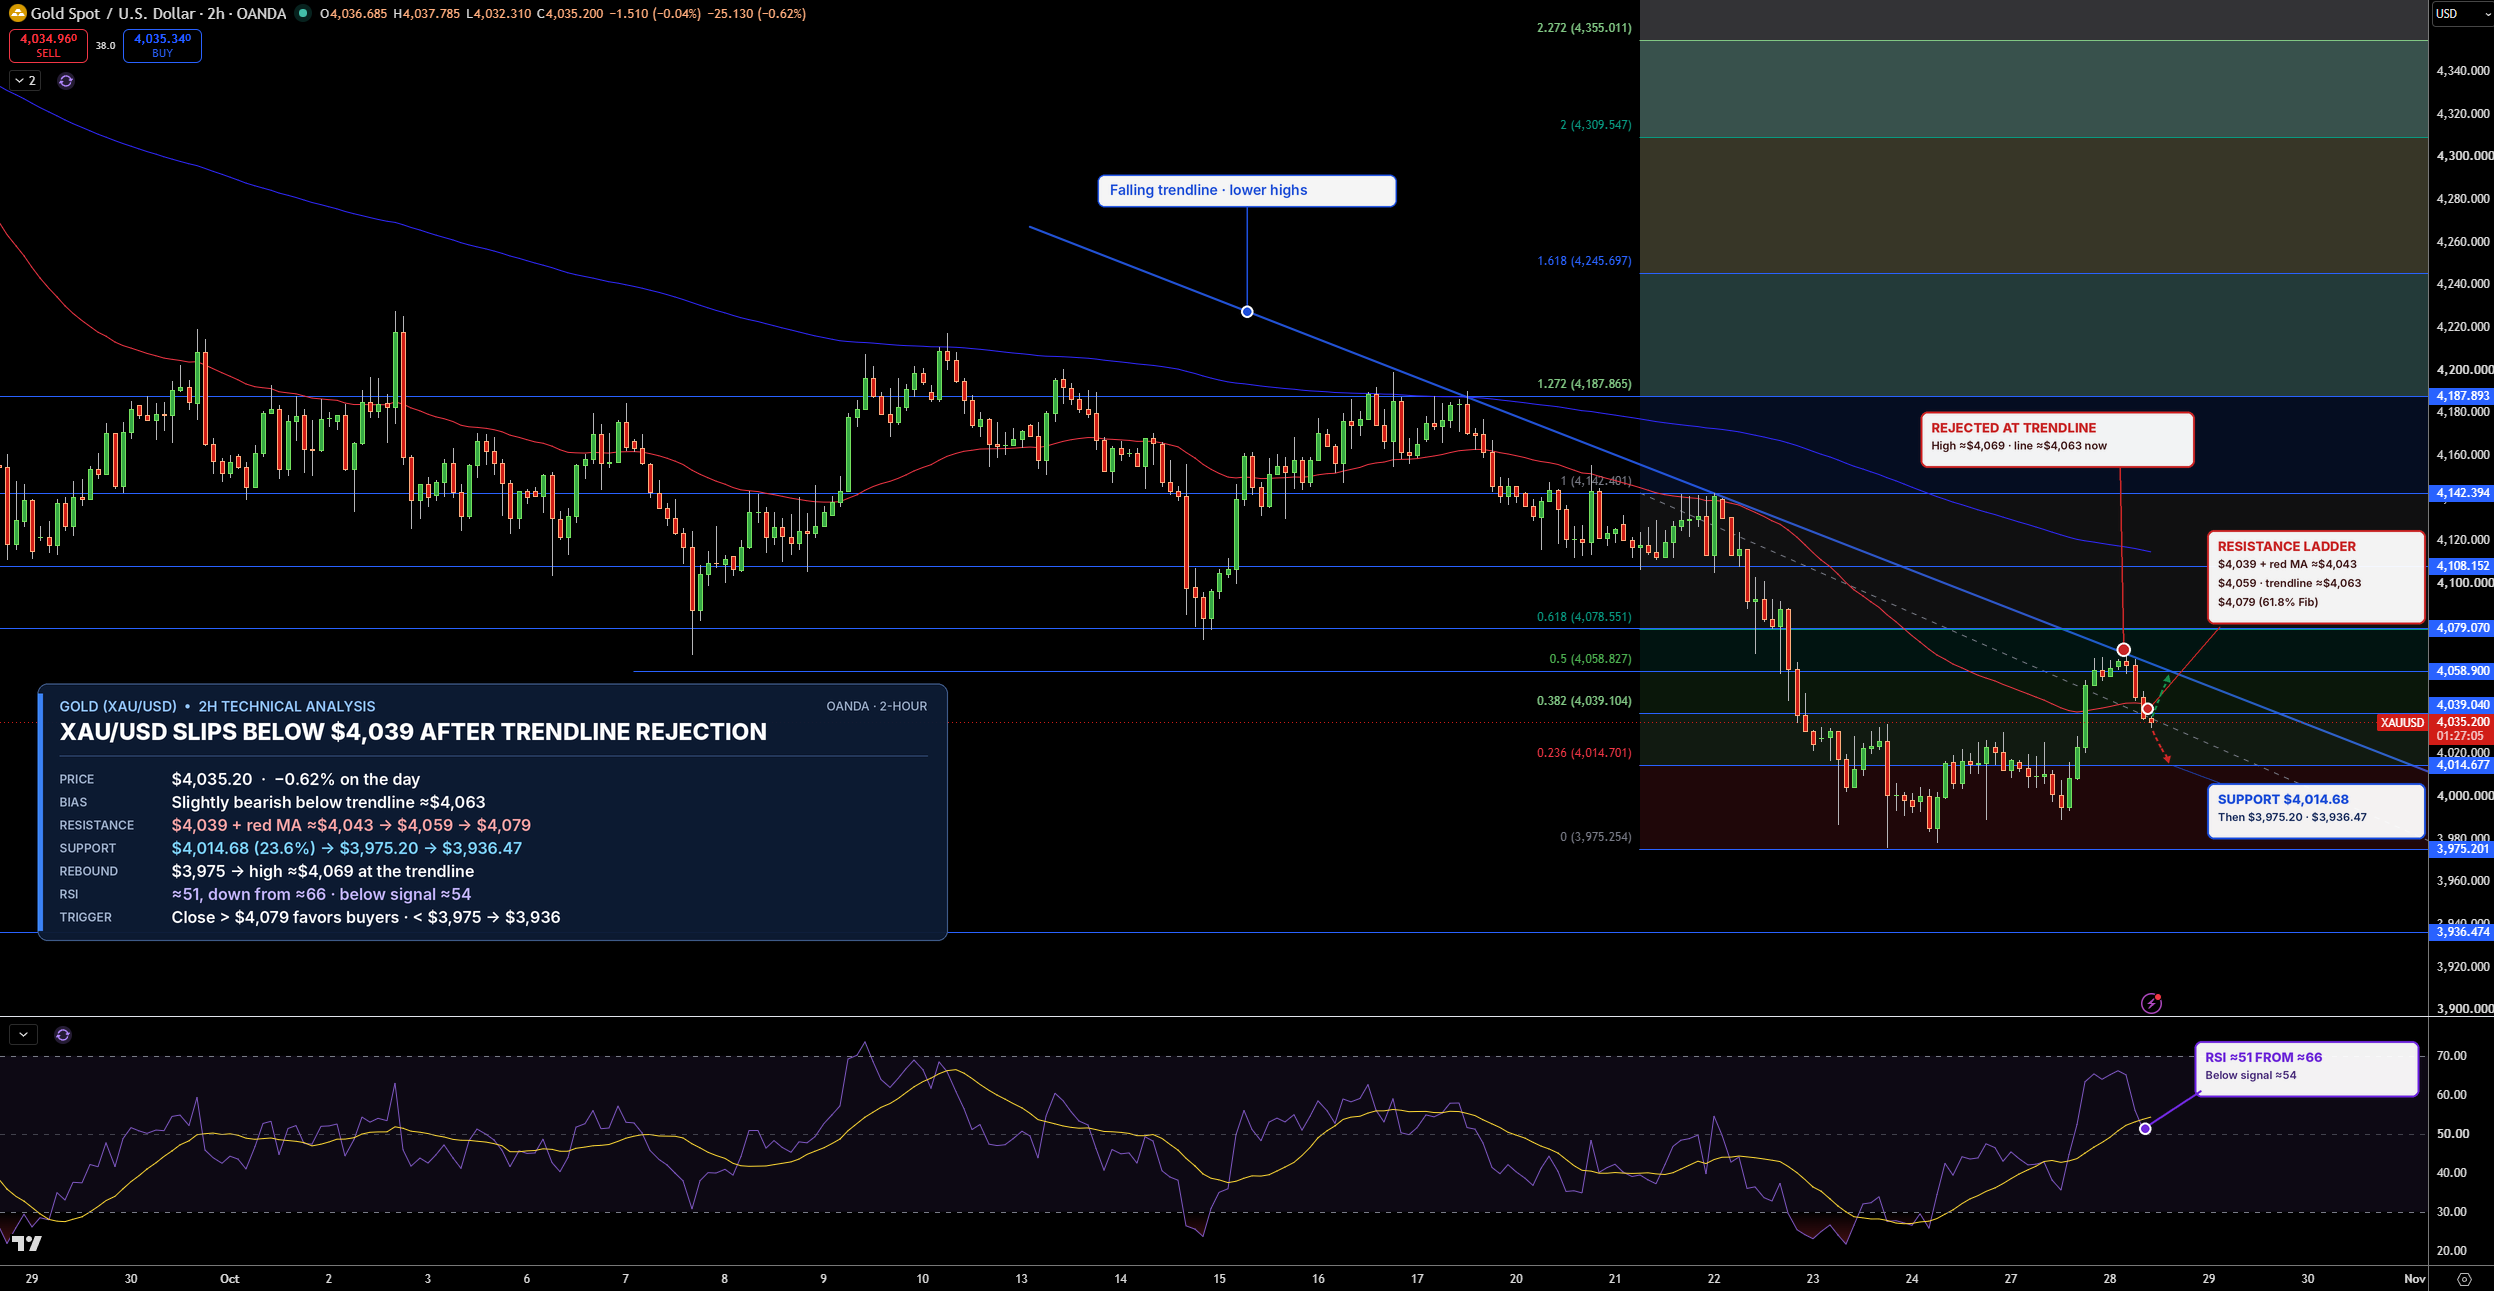This screenshot has height=1291, width=2494.
Task: Collapse the indicator legend showing 2
Action: pyautogui.click(x=25, y=81)
